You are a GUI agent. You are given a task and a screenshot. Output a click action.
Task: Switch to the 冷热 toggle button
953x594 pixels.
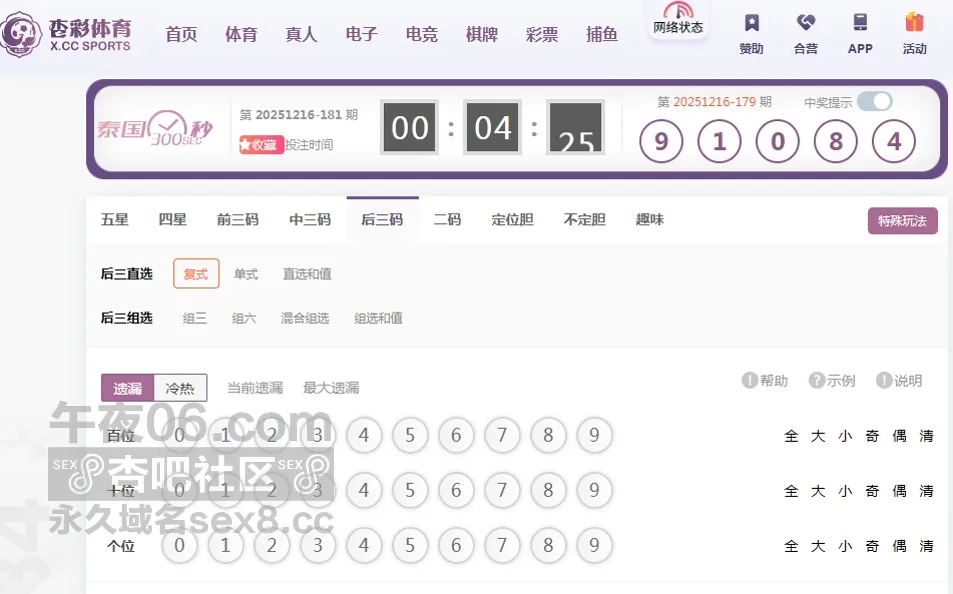[180, 388]
